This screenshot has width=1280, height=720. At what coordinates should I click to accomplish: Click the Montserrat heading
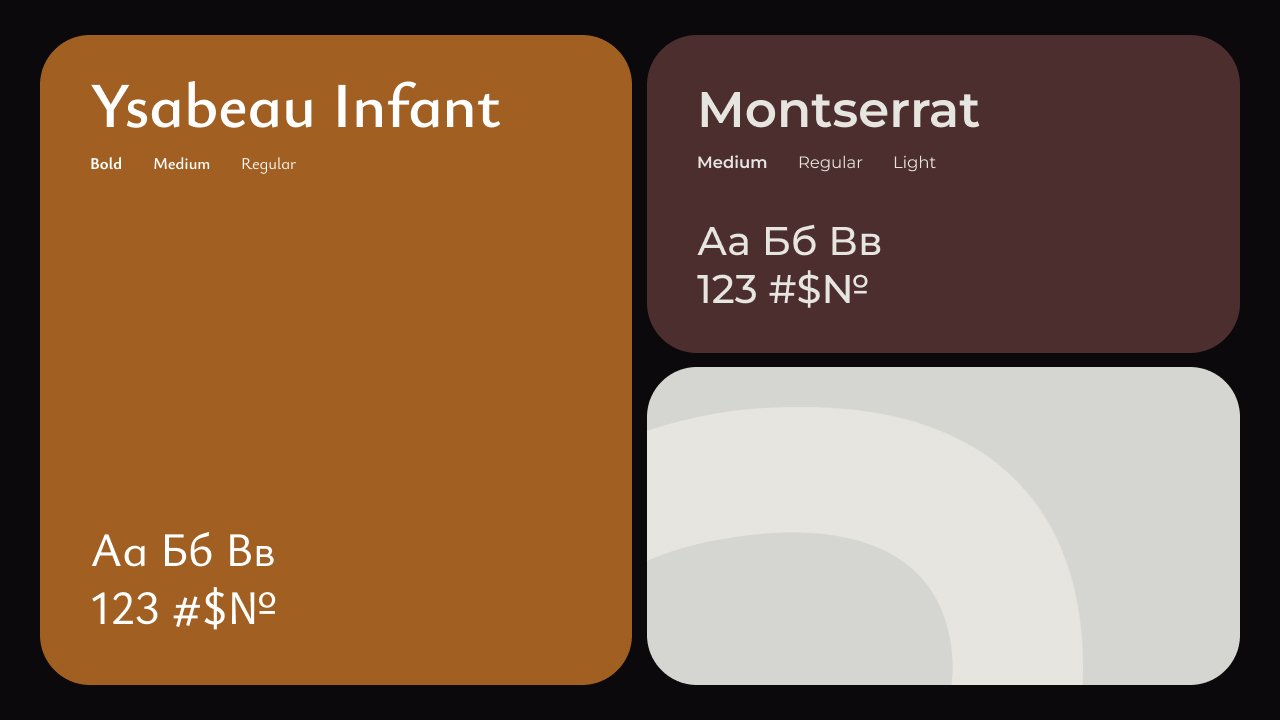click(x=838, y=109)
